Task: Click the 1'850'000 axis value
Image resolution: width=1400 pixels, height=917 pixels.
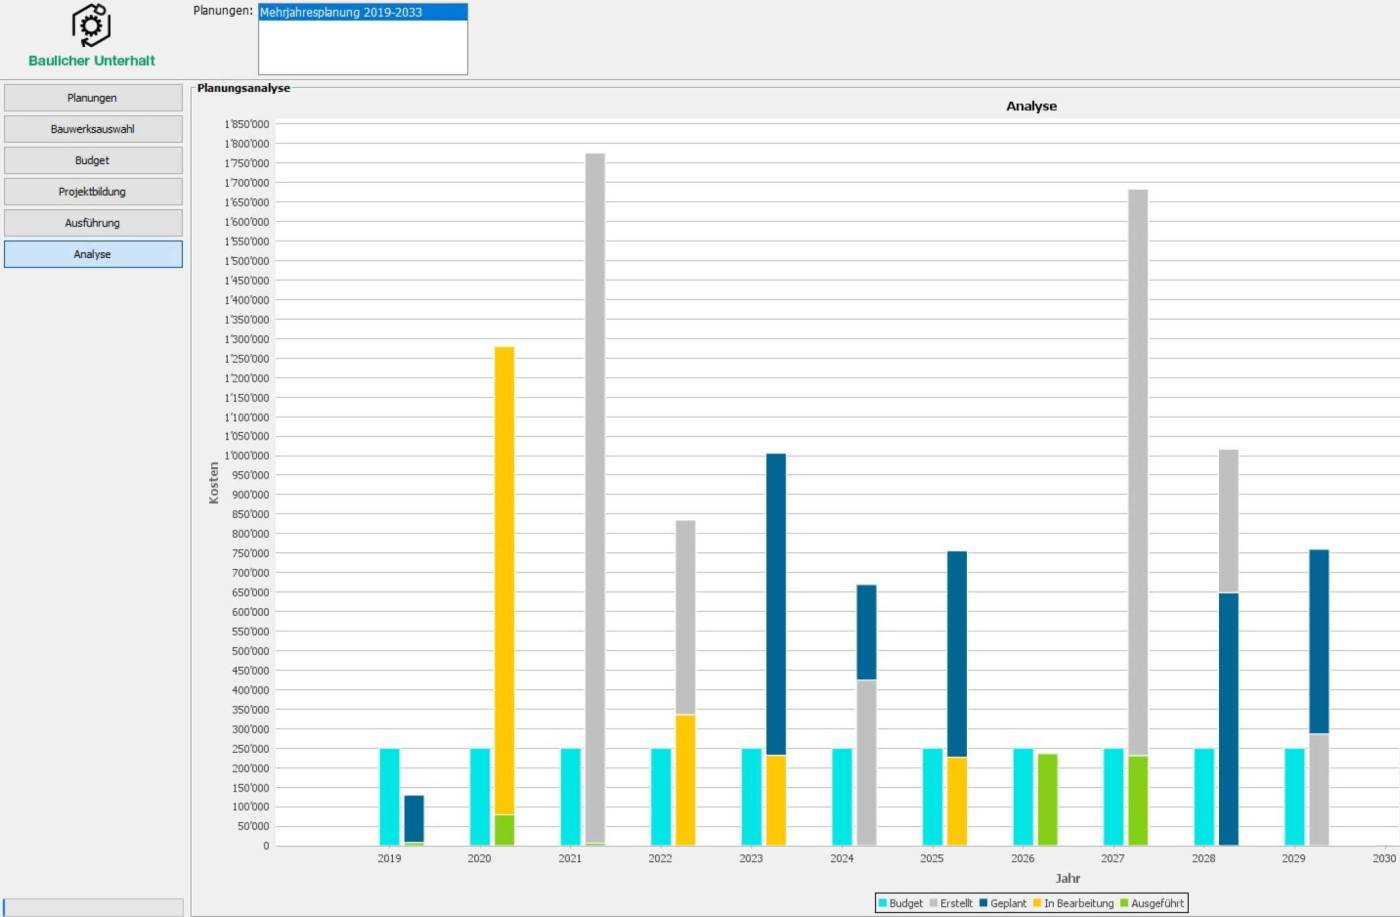Action: [247, 124]
